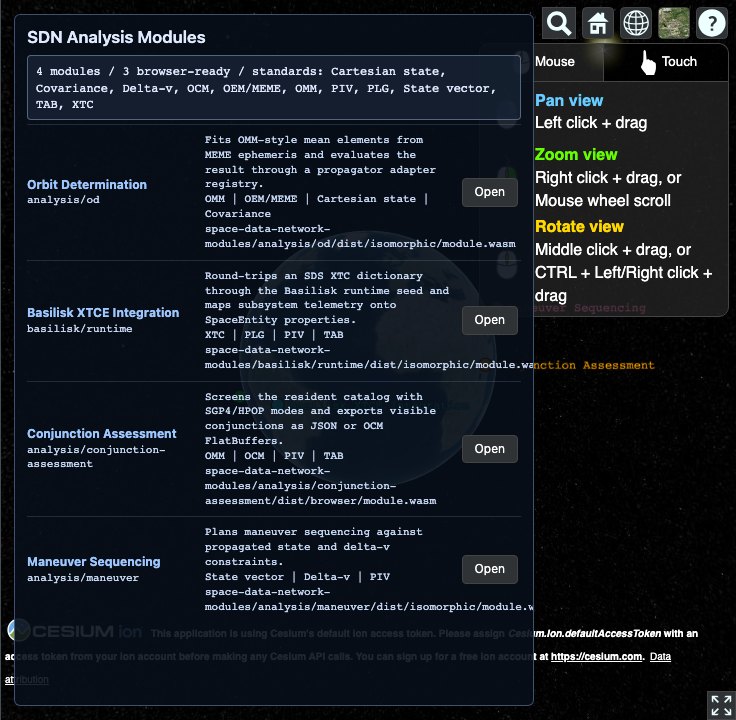Open scene mode globe picker
Image resolution: width=736 pixels, height=720 pixels.
click(x=636, y=23)
